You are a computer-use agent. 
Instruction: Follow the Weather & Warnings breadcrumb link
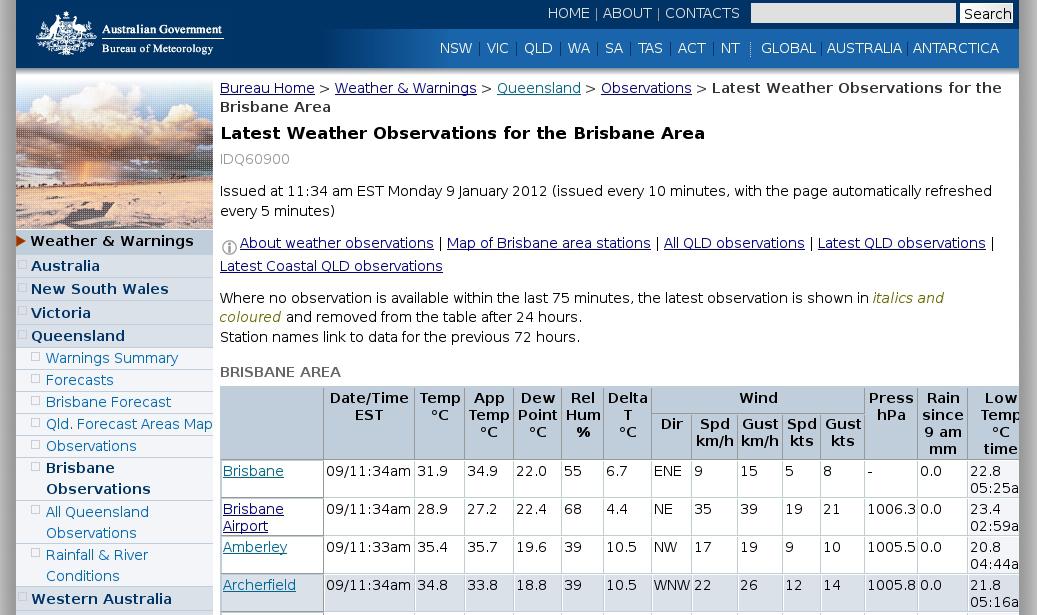tap(405, 88)
